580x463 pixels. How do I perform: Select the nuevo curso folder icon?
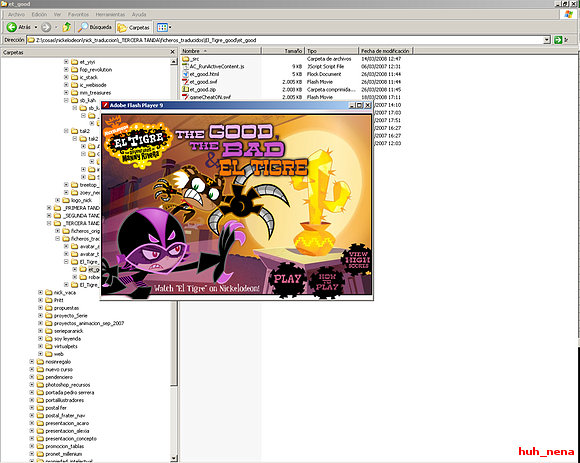tap(40, 369)
